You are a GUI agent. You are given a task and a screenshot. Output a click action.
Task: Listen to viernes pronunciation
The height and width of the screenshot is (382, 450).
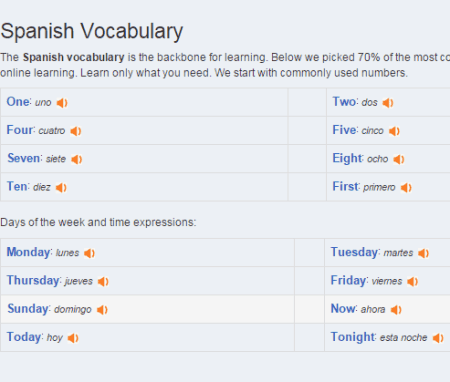[413, 282]
